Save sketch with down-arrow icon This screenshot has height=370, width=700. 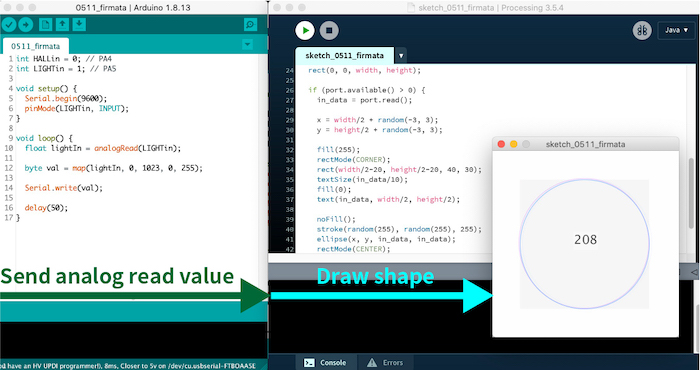coord(79,24)
